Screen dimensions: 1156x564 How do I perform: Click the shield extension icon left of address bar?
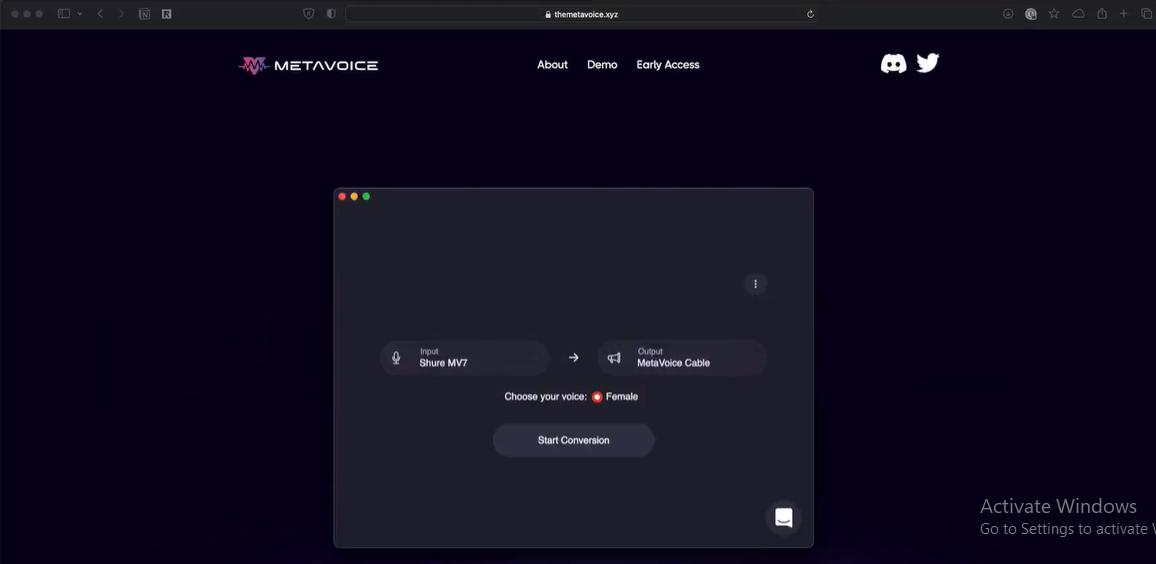(x=309, y=14)
